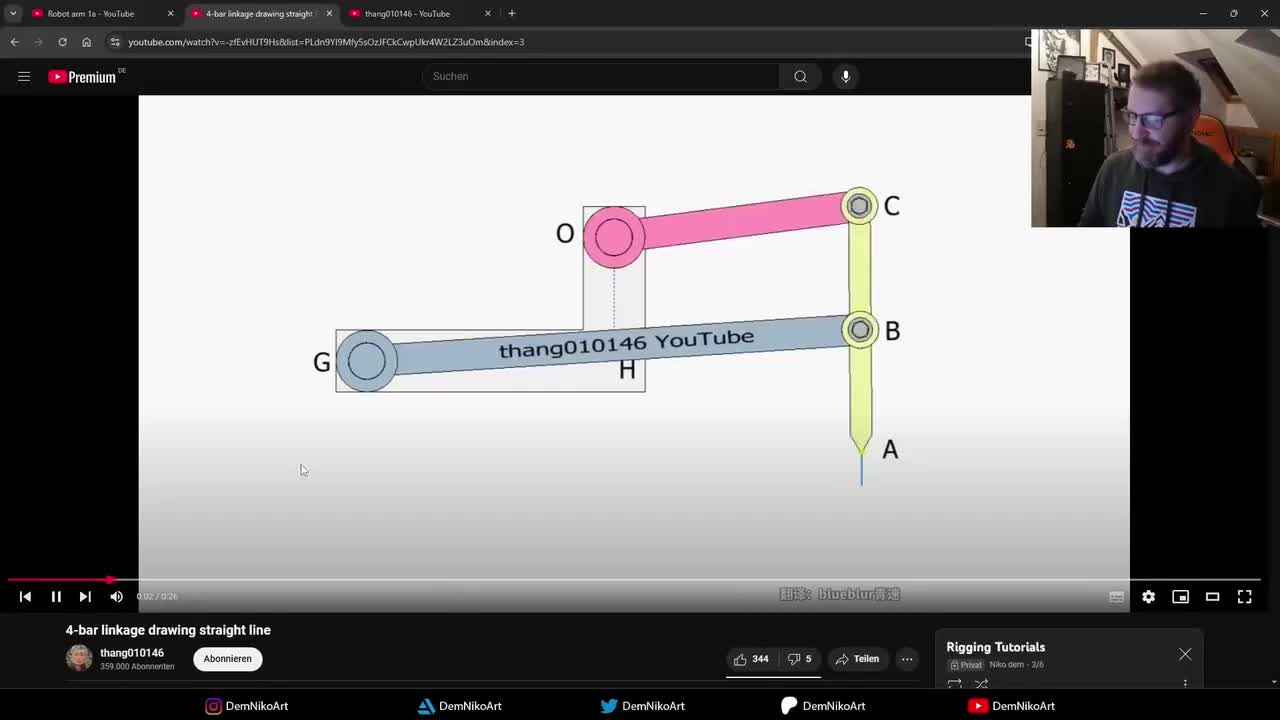Open the playlist options menu

(x=1185, y=684)
